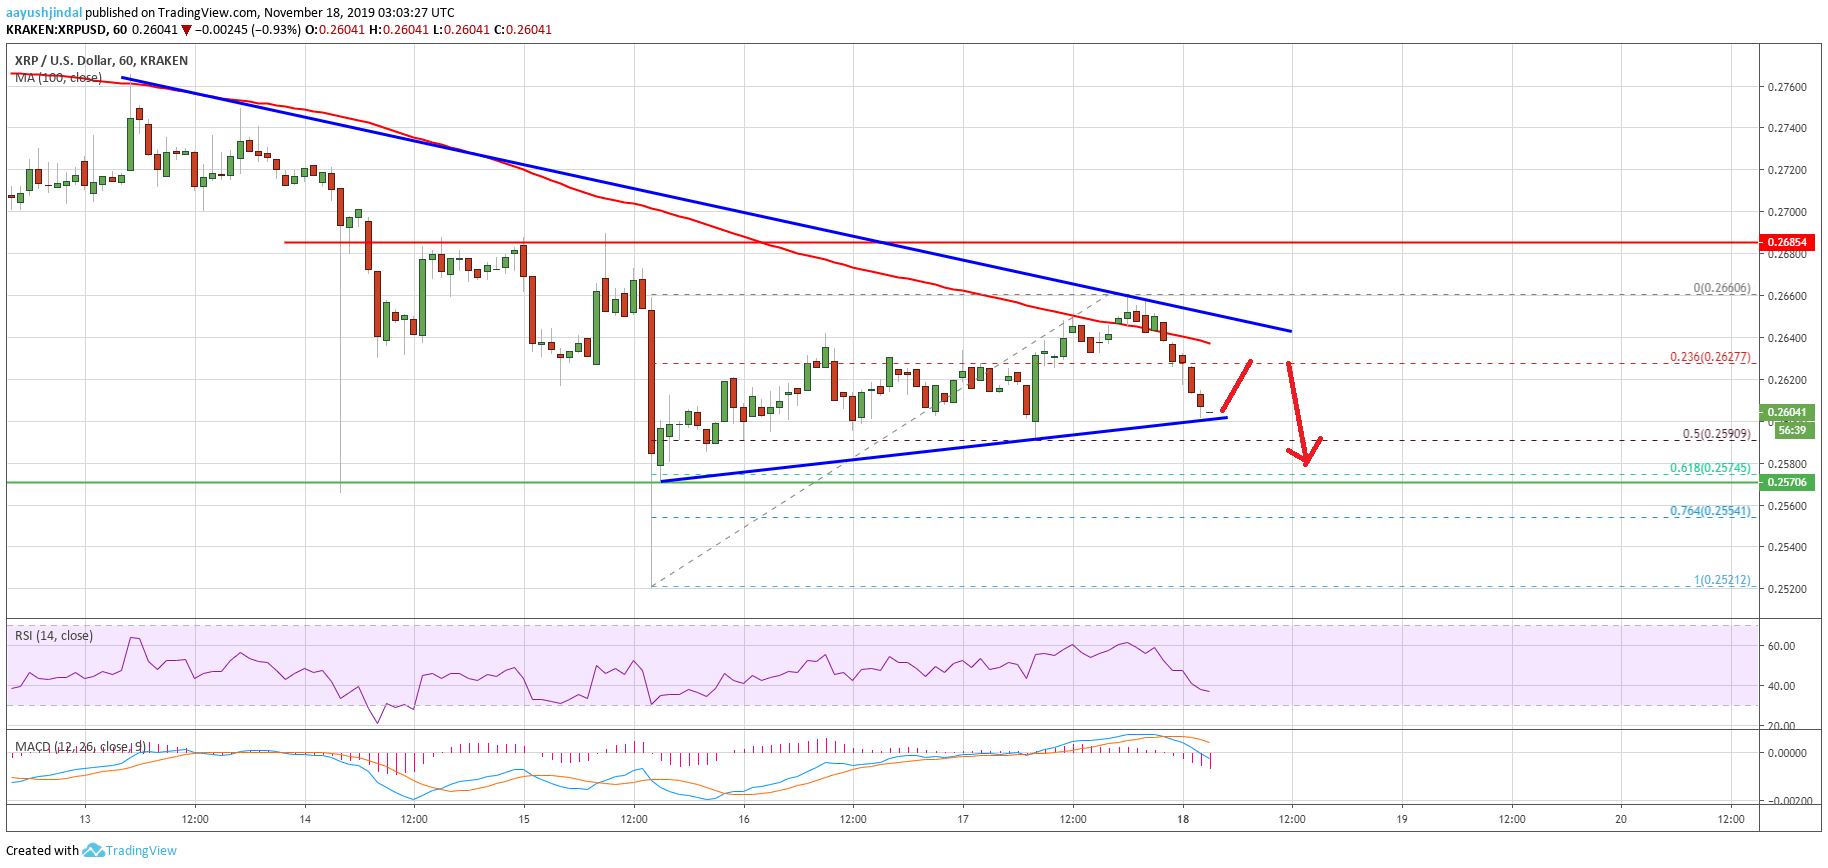This screenshot has height=868, width=1828.
Task: Click the 0.27200 price axis value
Action: (1787, 170)
